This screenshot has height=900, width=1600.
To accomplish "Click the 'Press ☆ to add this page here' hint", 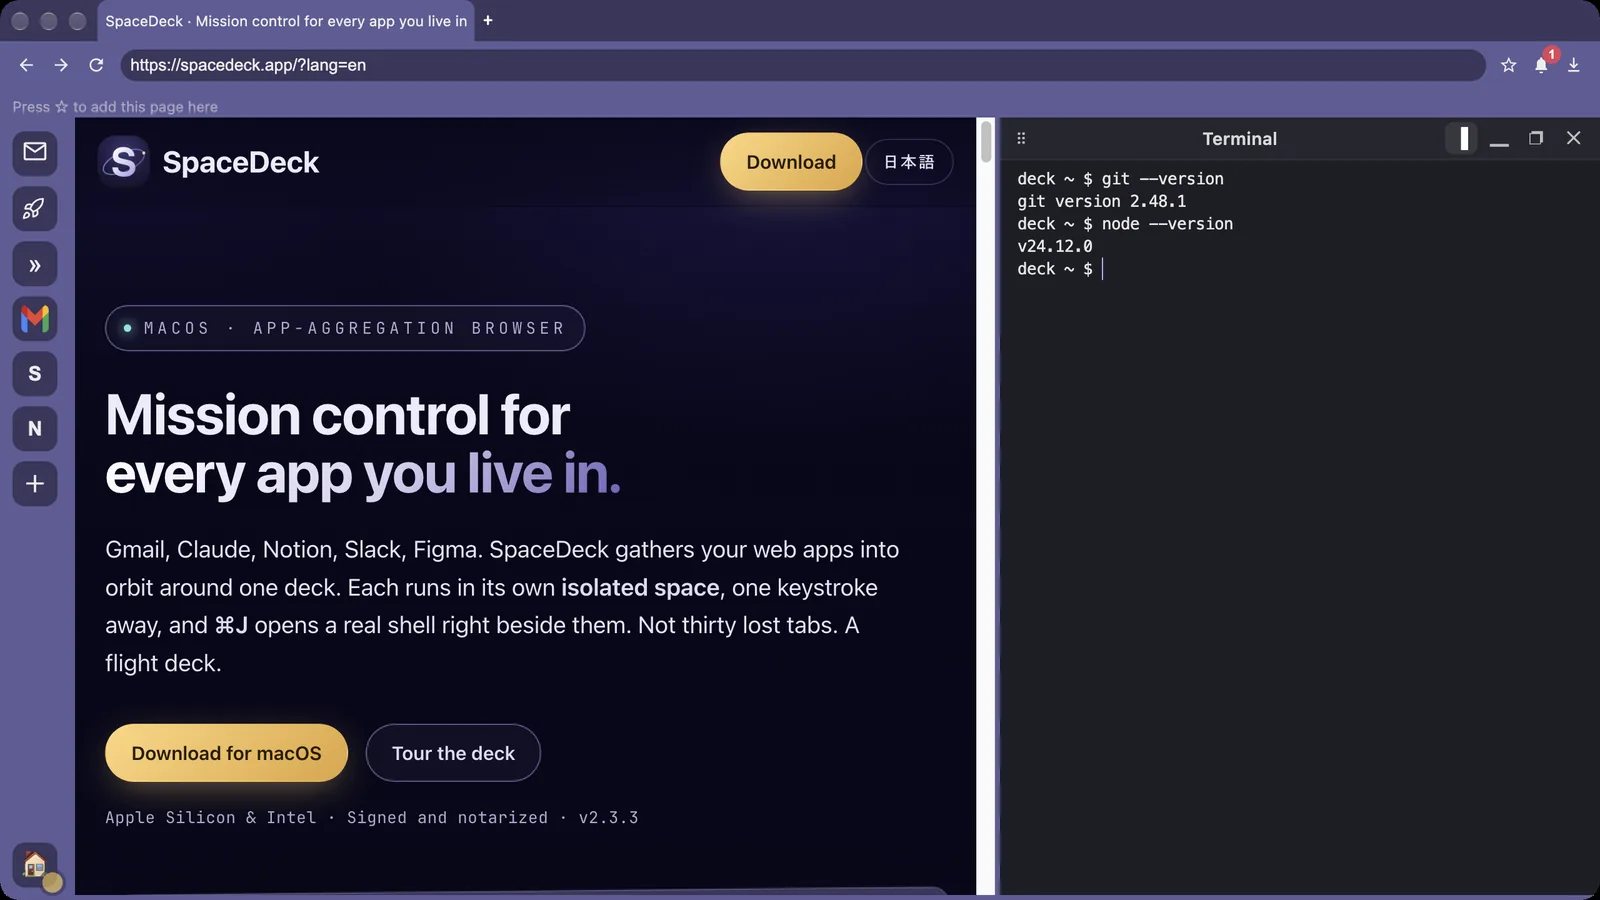I will 115,107.
